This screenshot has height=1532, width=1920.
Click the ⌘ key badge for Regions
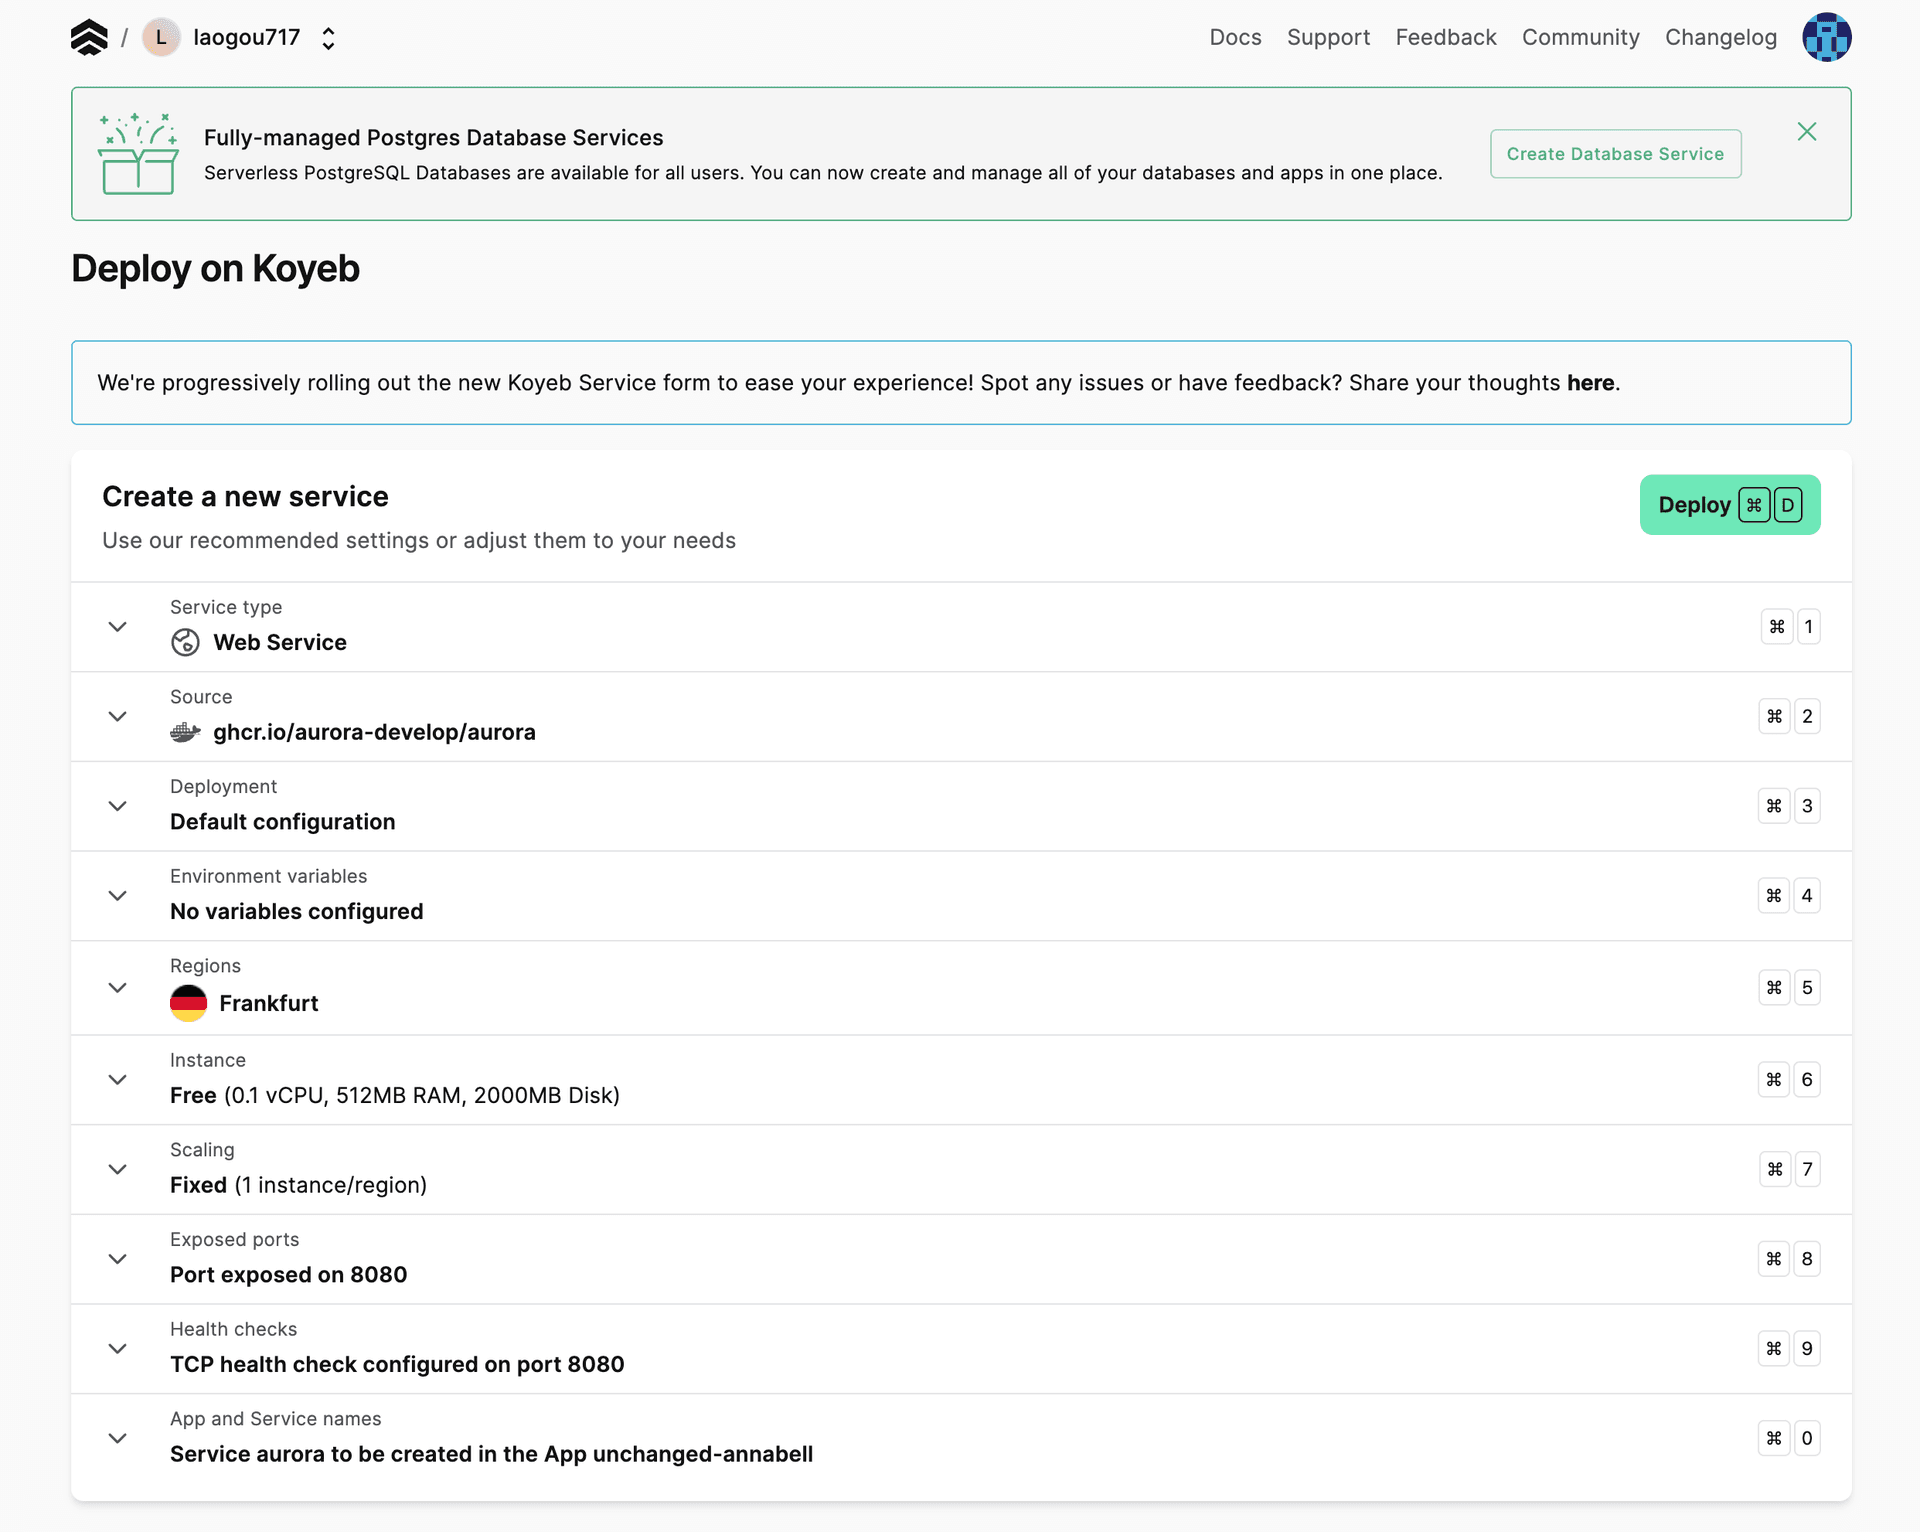click(1775, 988)
